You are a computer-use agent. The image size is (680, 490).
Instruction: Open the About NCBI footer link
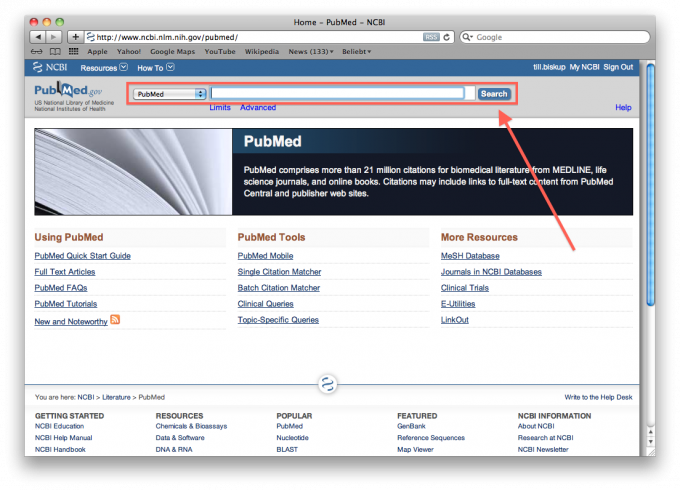tap(536, 426)
